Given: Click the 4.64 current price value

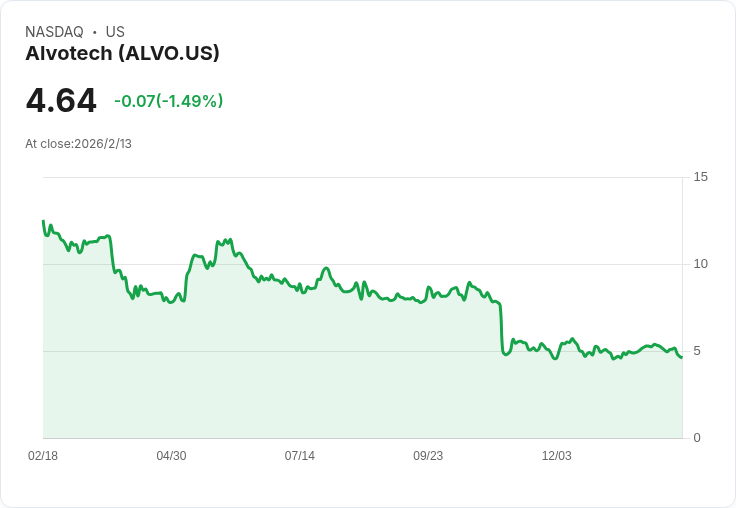Looking at the screenshot, I should [x=61, y=100].
